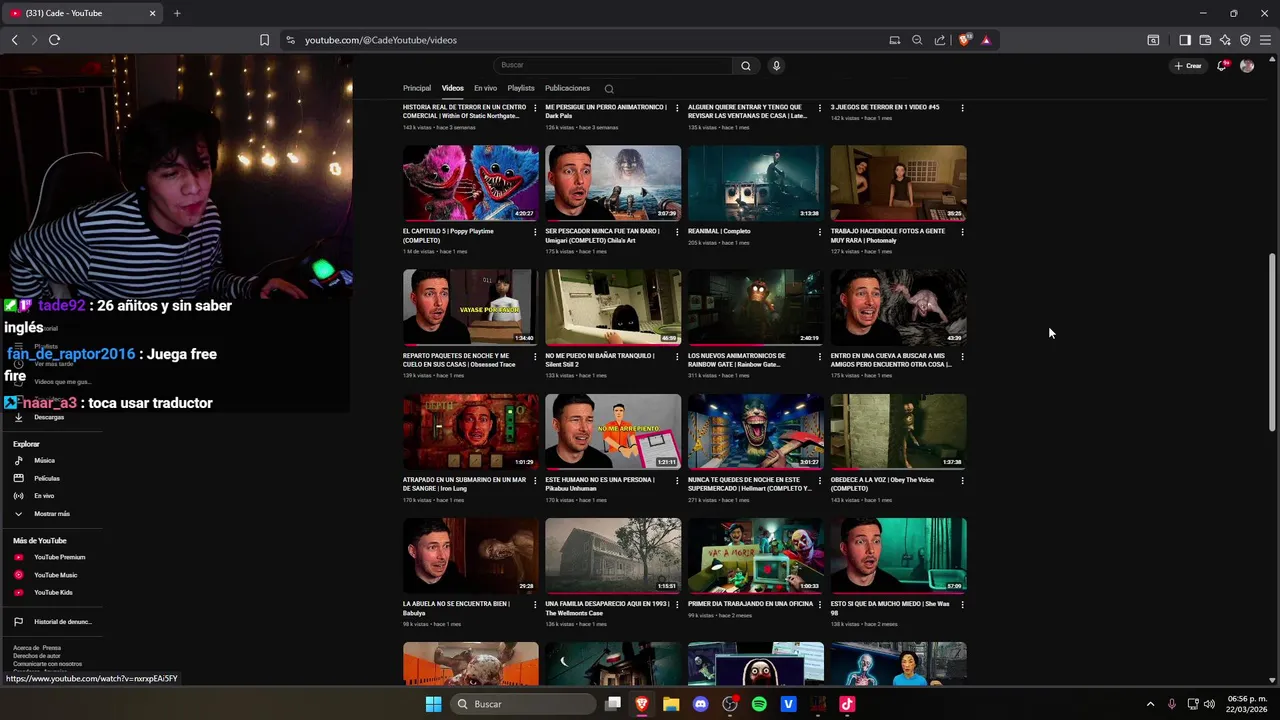Screen dimensions: 1280x720
Task: Open the YouTube account avatar menu
Action: [1247, 65]
